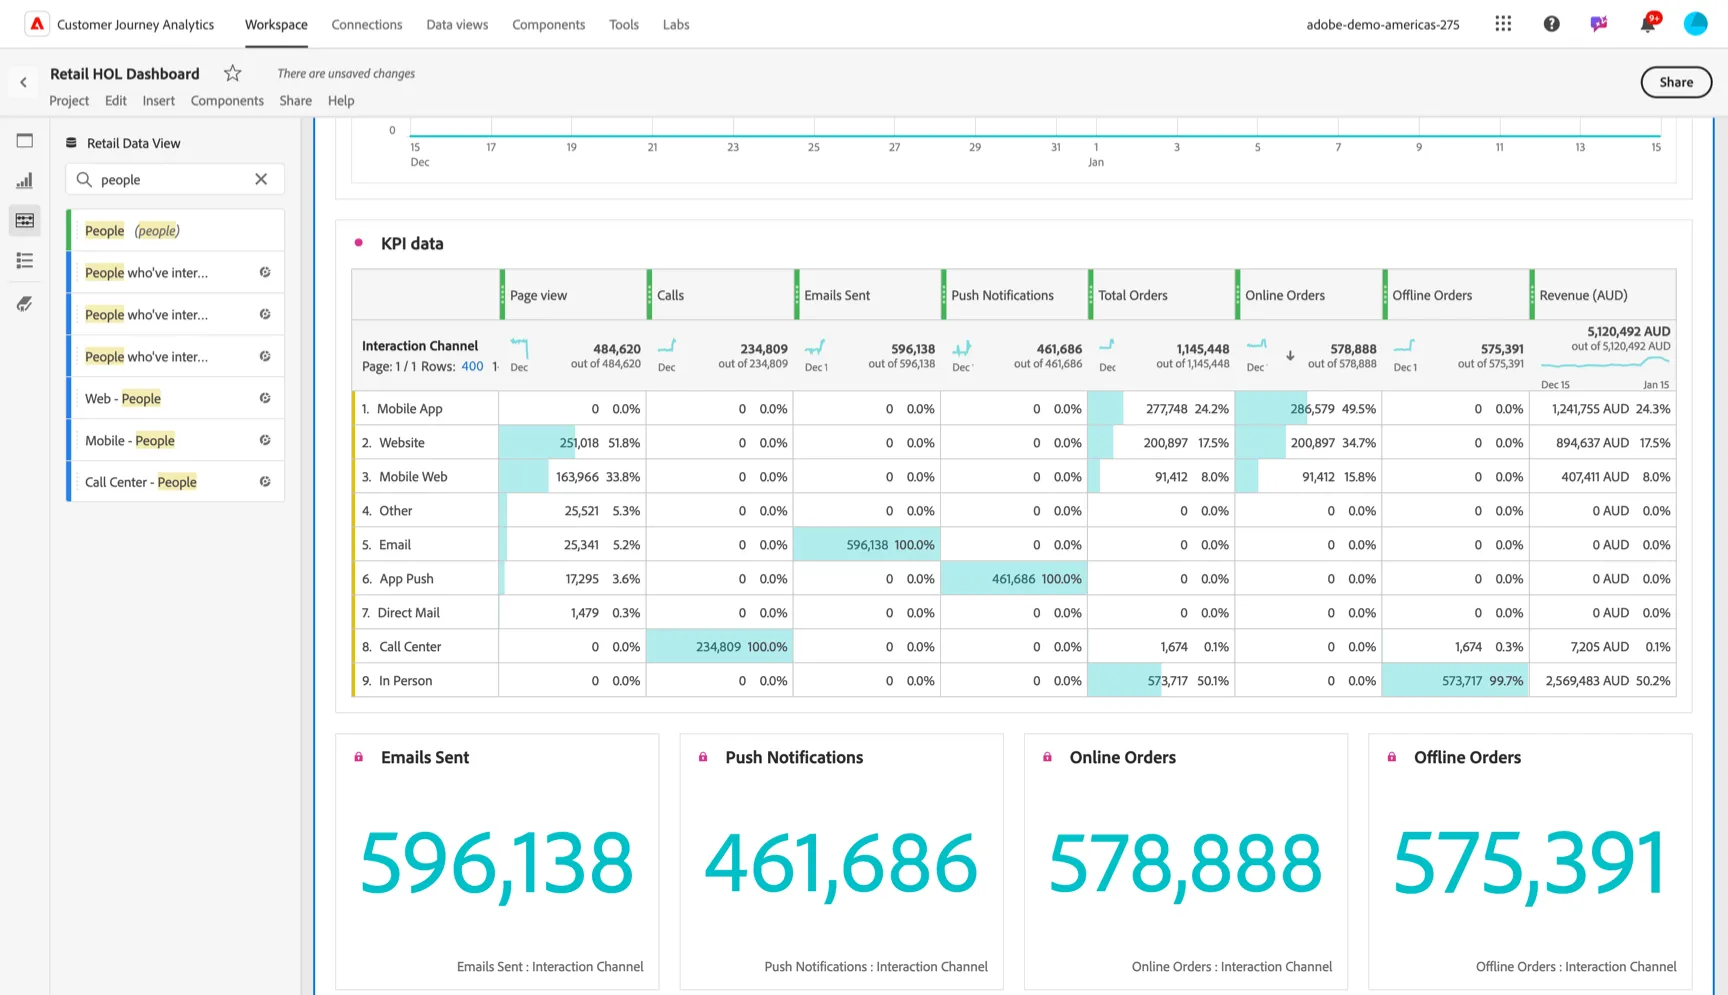Clear the people search text
The height and width of the screenshot is (995, 1728).
point(261,179)
